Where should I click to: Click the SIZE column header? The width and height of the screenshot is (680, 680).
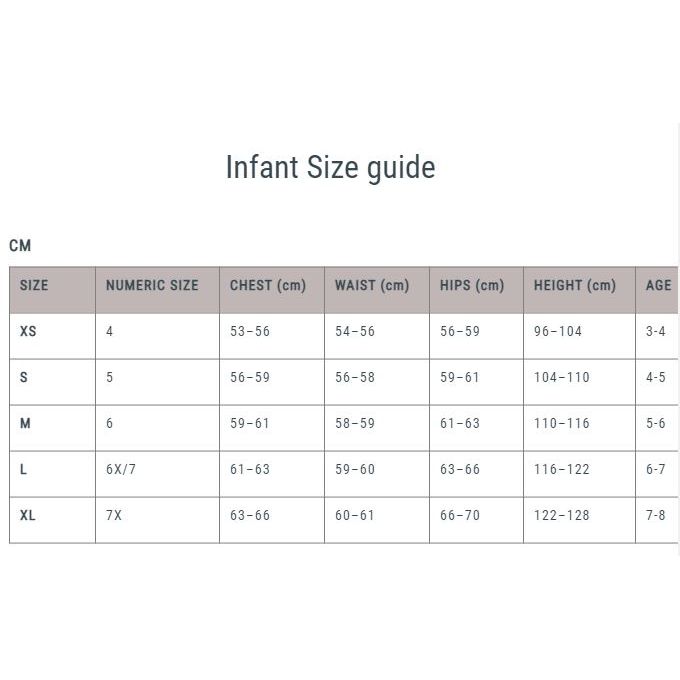(34, 286)
